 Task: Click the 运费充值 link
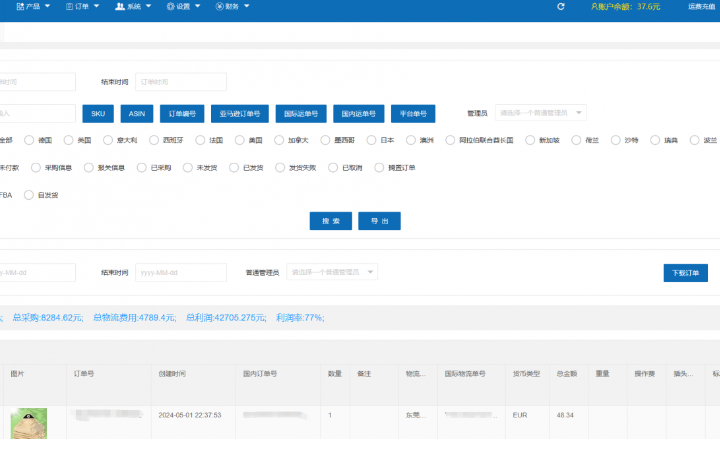click(702, 6)
